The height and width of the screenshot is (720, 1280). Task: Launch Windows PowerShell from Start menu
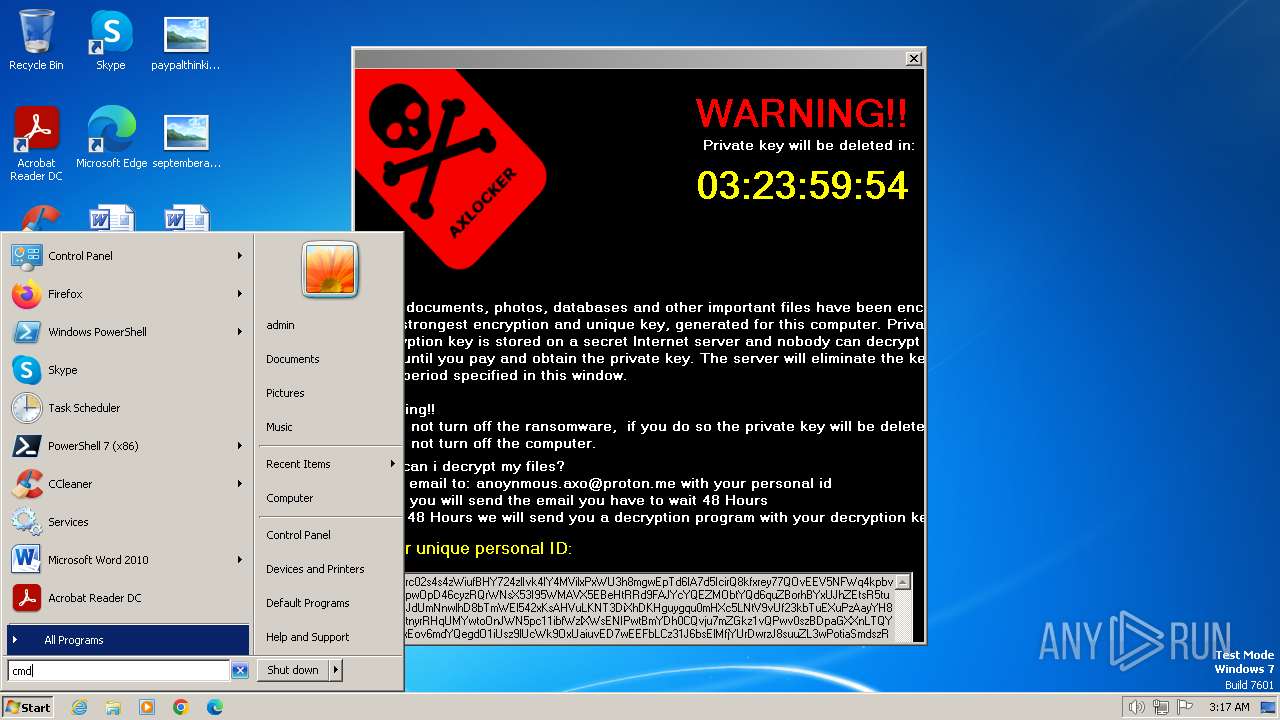127,332
